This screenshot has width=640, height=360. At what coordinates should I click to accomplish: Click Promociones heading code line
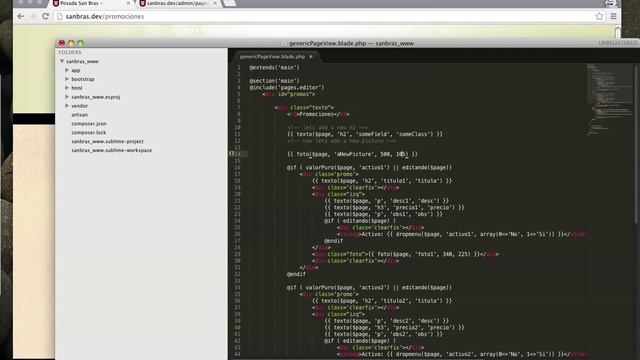coord(318,114)
